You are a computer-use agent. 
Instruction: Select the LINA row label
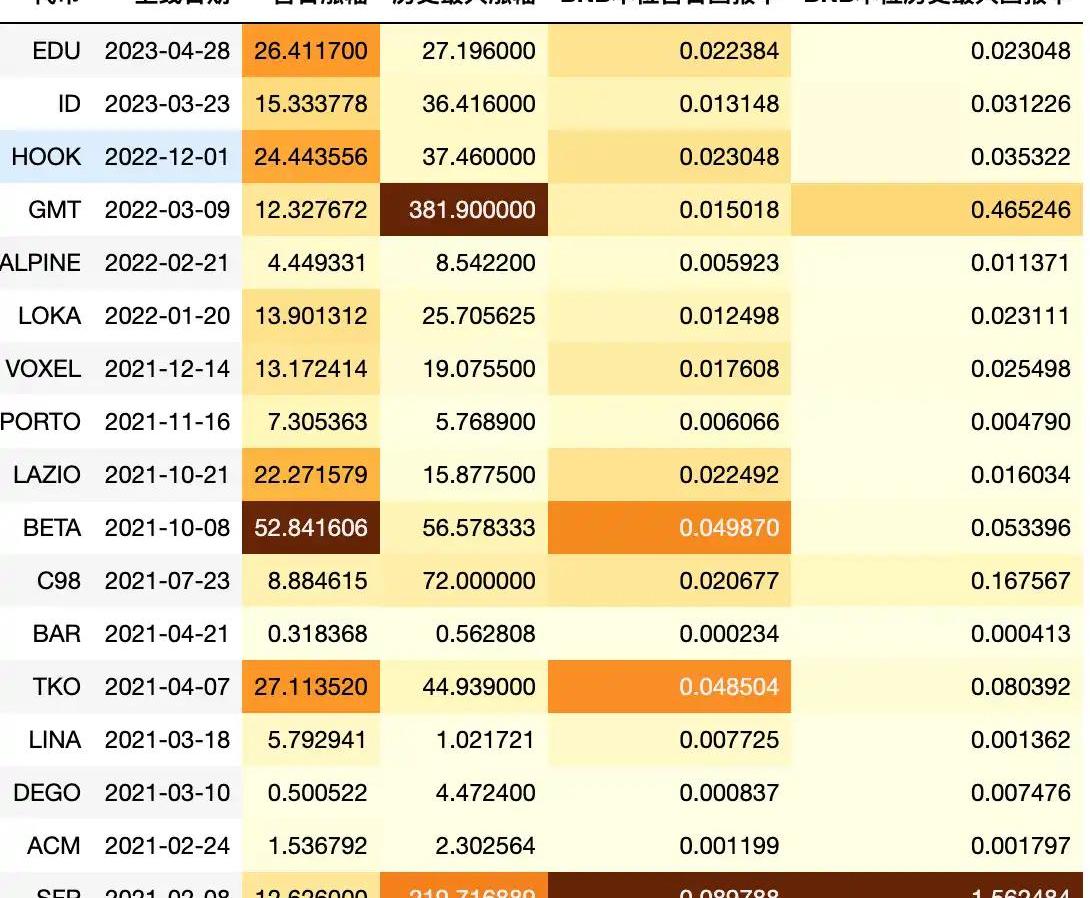[54, 740]
